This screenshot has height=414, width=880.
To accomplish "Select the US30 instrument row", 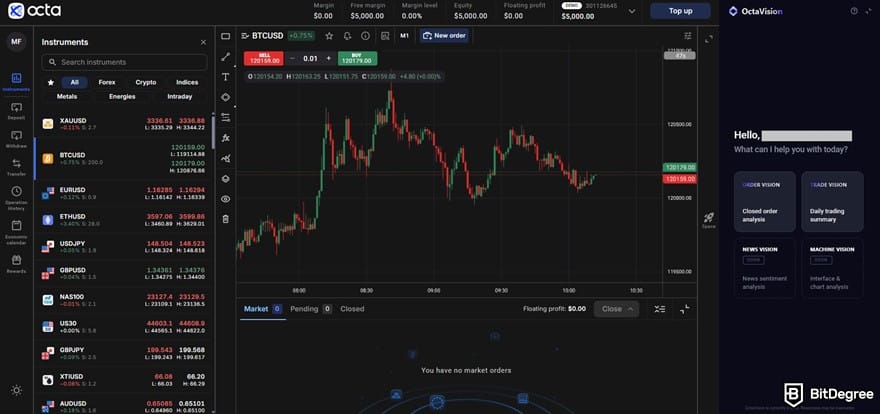I will click(123, 326).
